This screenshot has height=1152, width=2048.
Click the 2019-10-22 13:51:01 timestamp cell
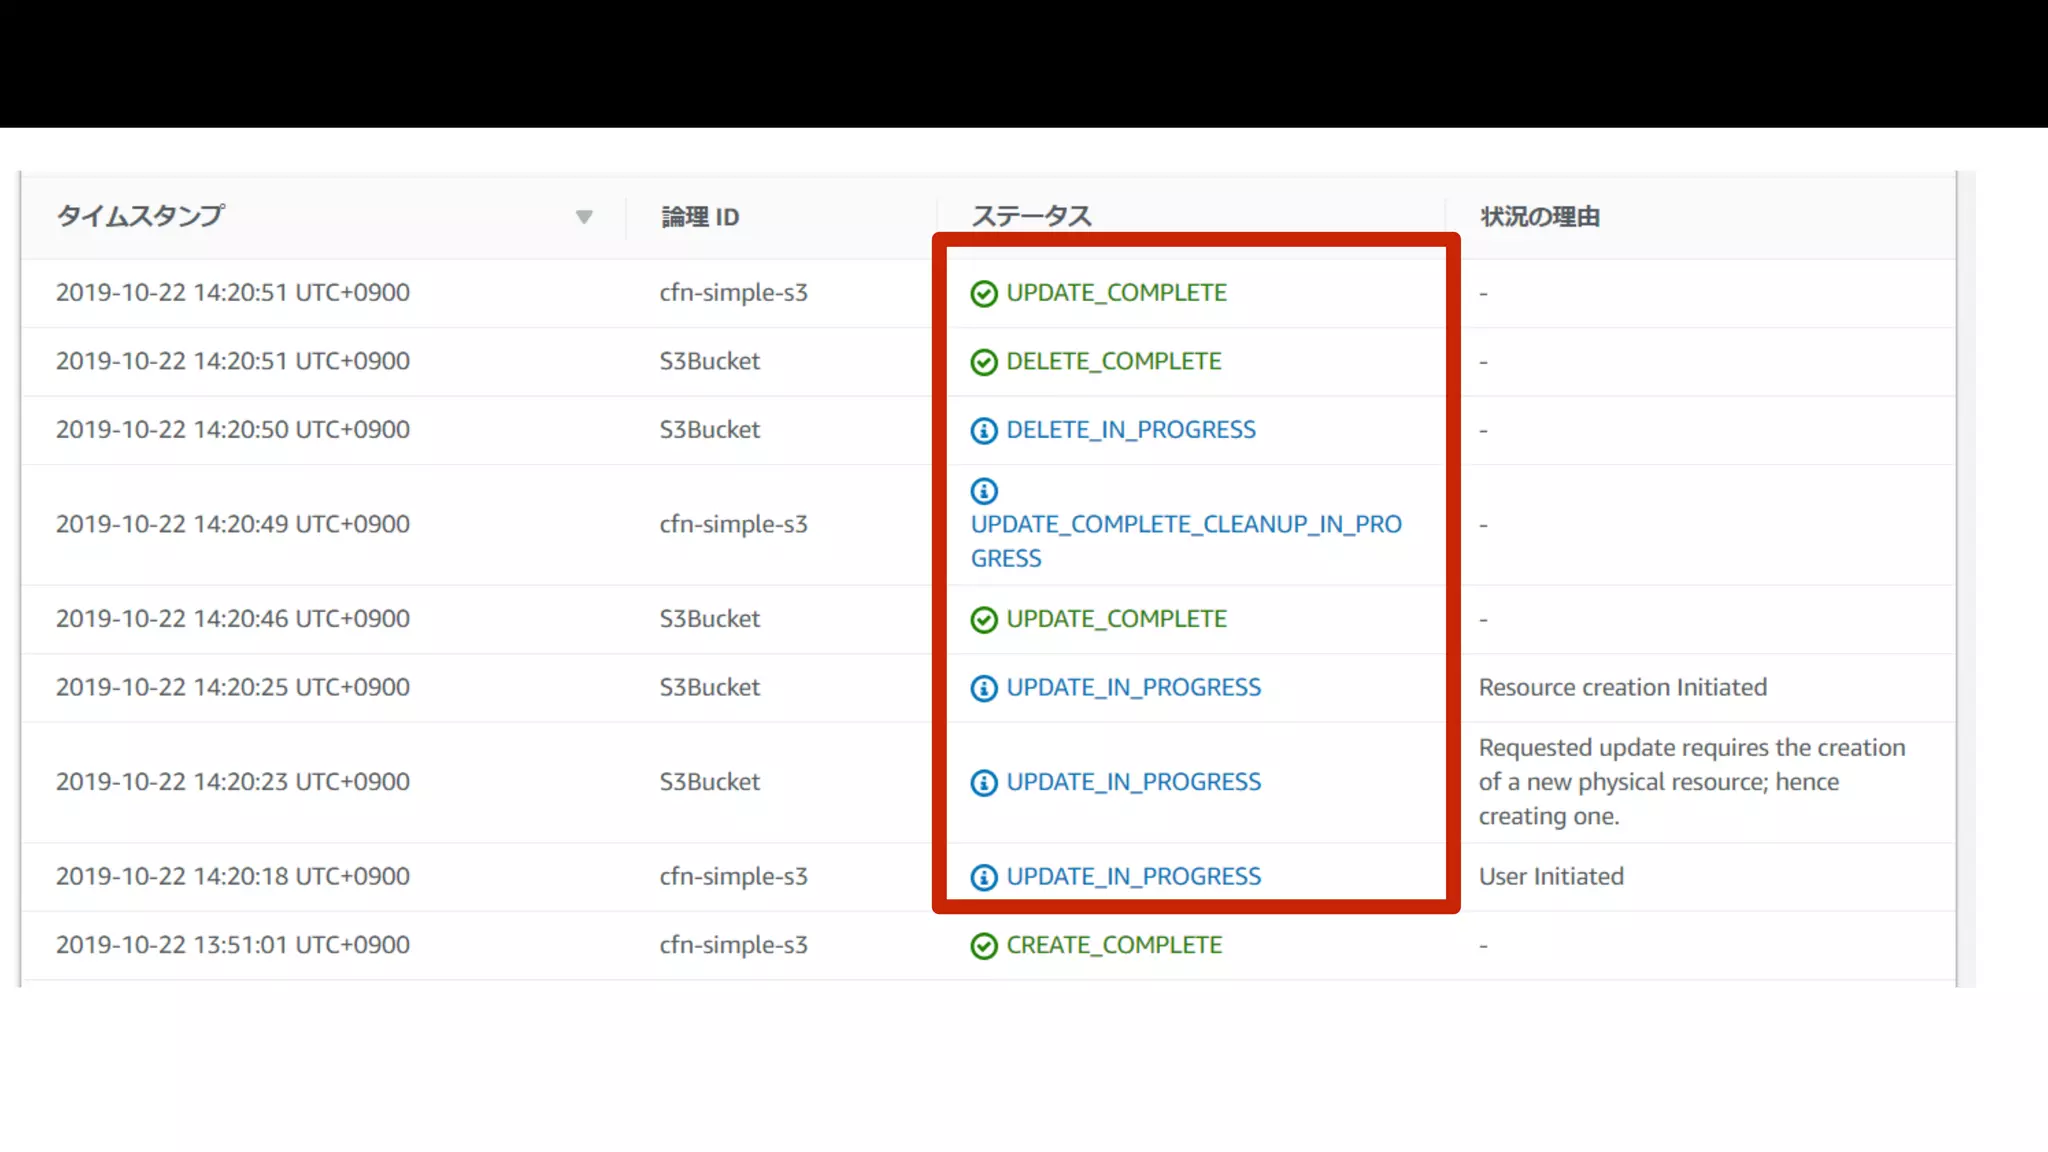(232, 945)
